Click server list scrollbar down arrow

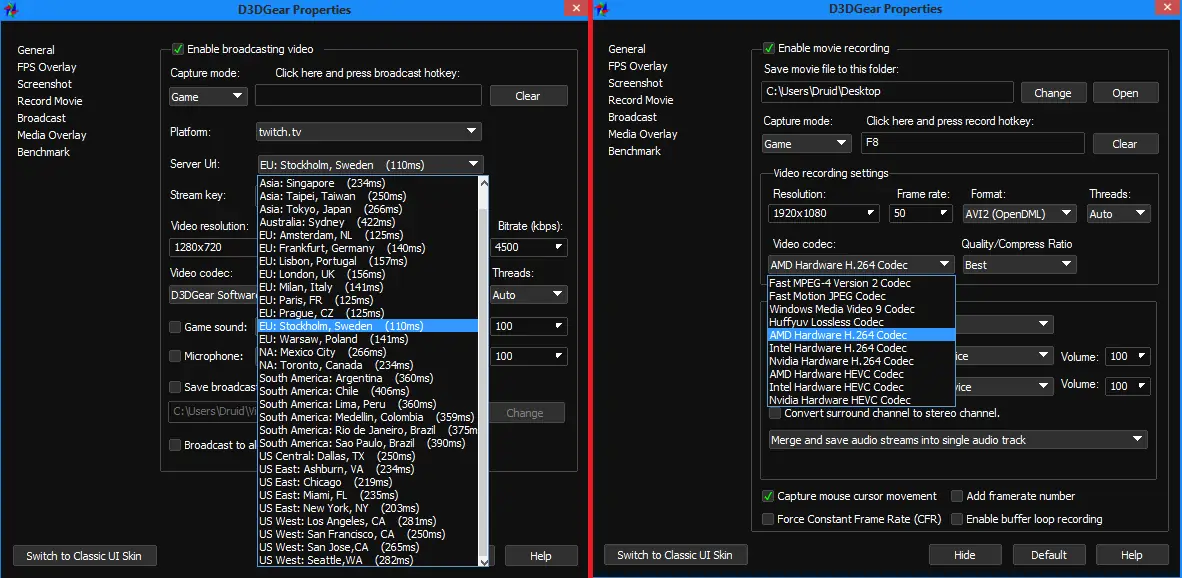483,560
